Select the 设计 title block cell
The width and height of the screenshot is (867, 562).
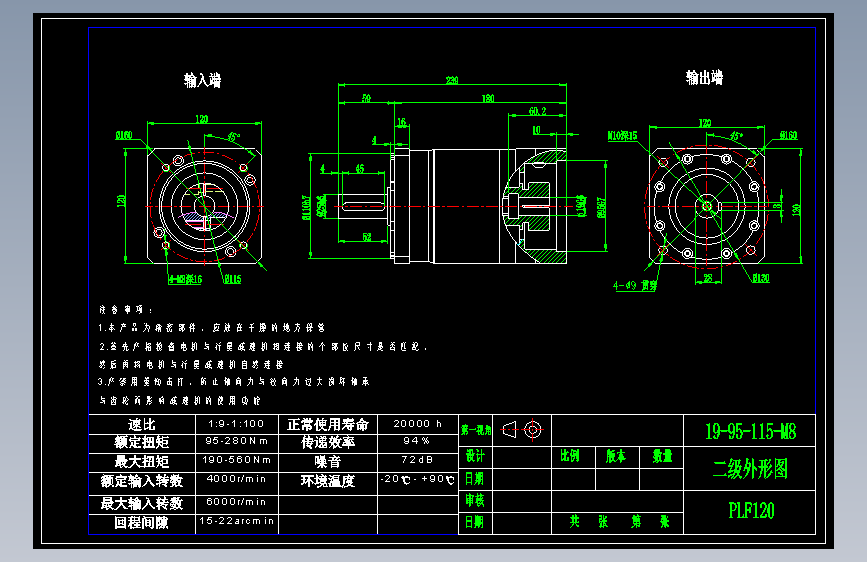[475, 456]
